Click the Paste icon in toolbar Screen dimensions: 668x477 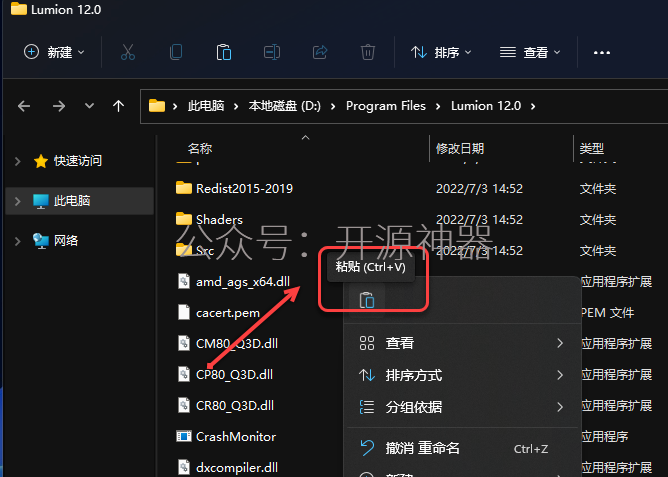(224, 52)
